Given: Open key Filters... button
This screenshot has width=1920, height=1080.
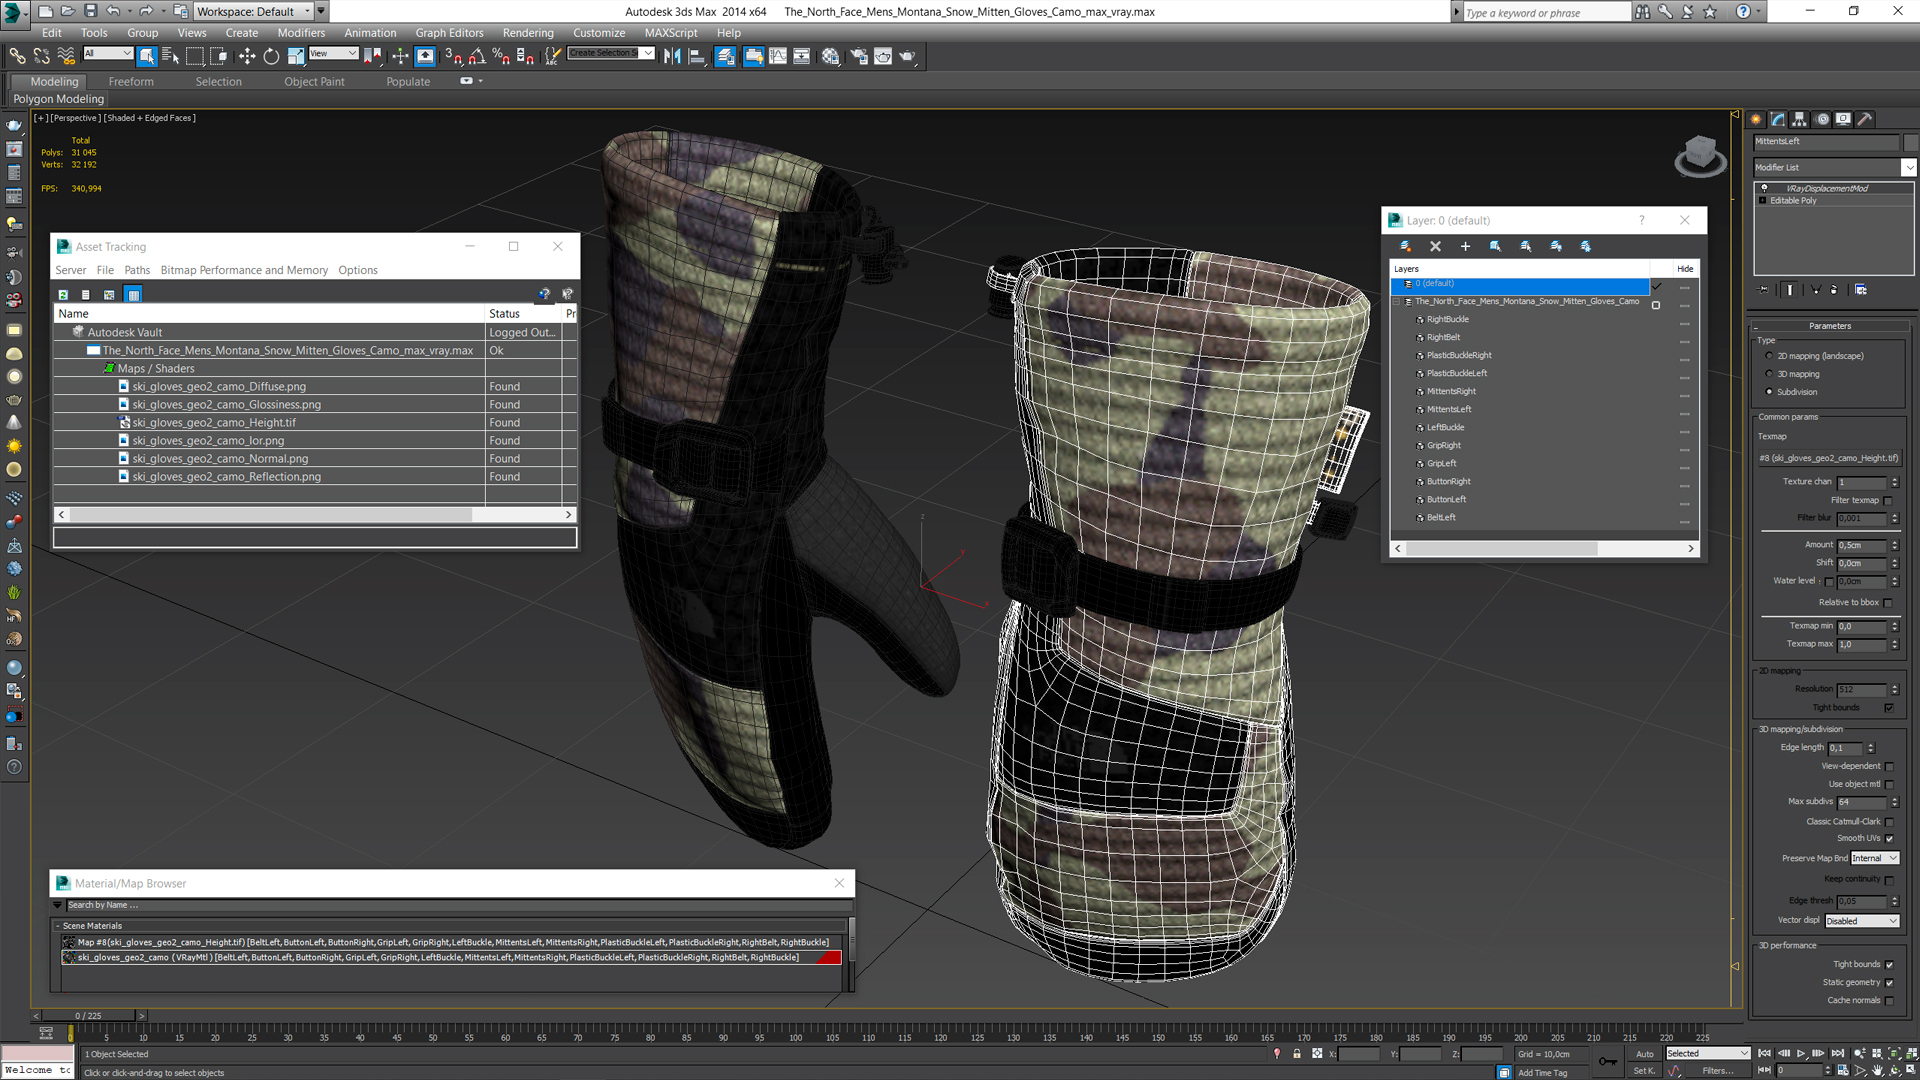Looking at the screenshot, I should click(x=1717, y=1070).
